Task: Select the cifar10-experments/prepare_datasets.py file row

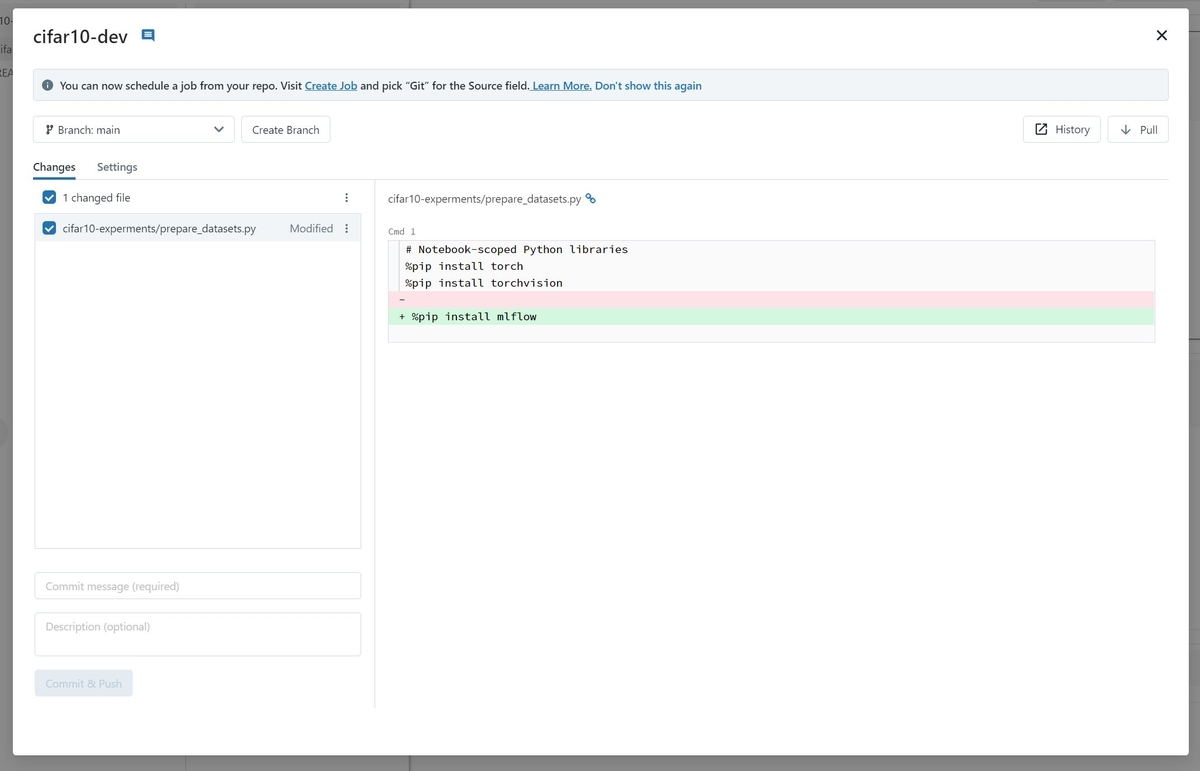Action: coord(198,228)
